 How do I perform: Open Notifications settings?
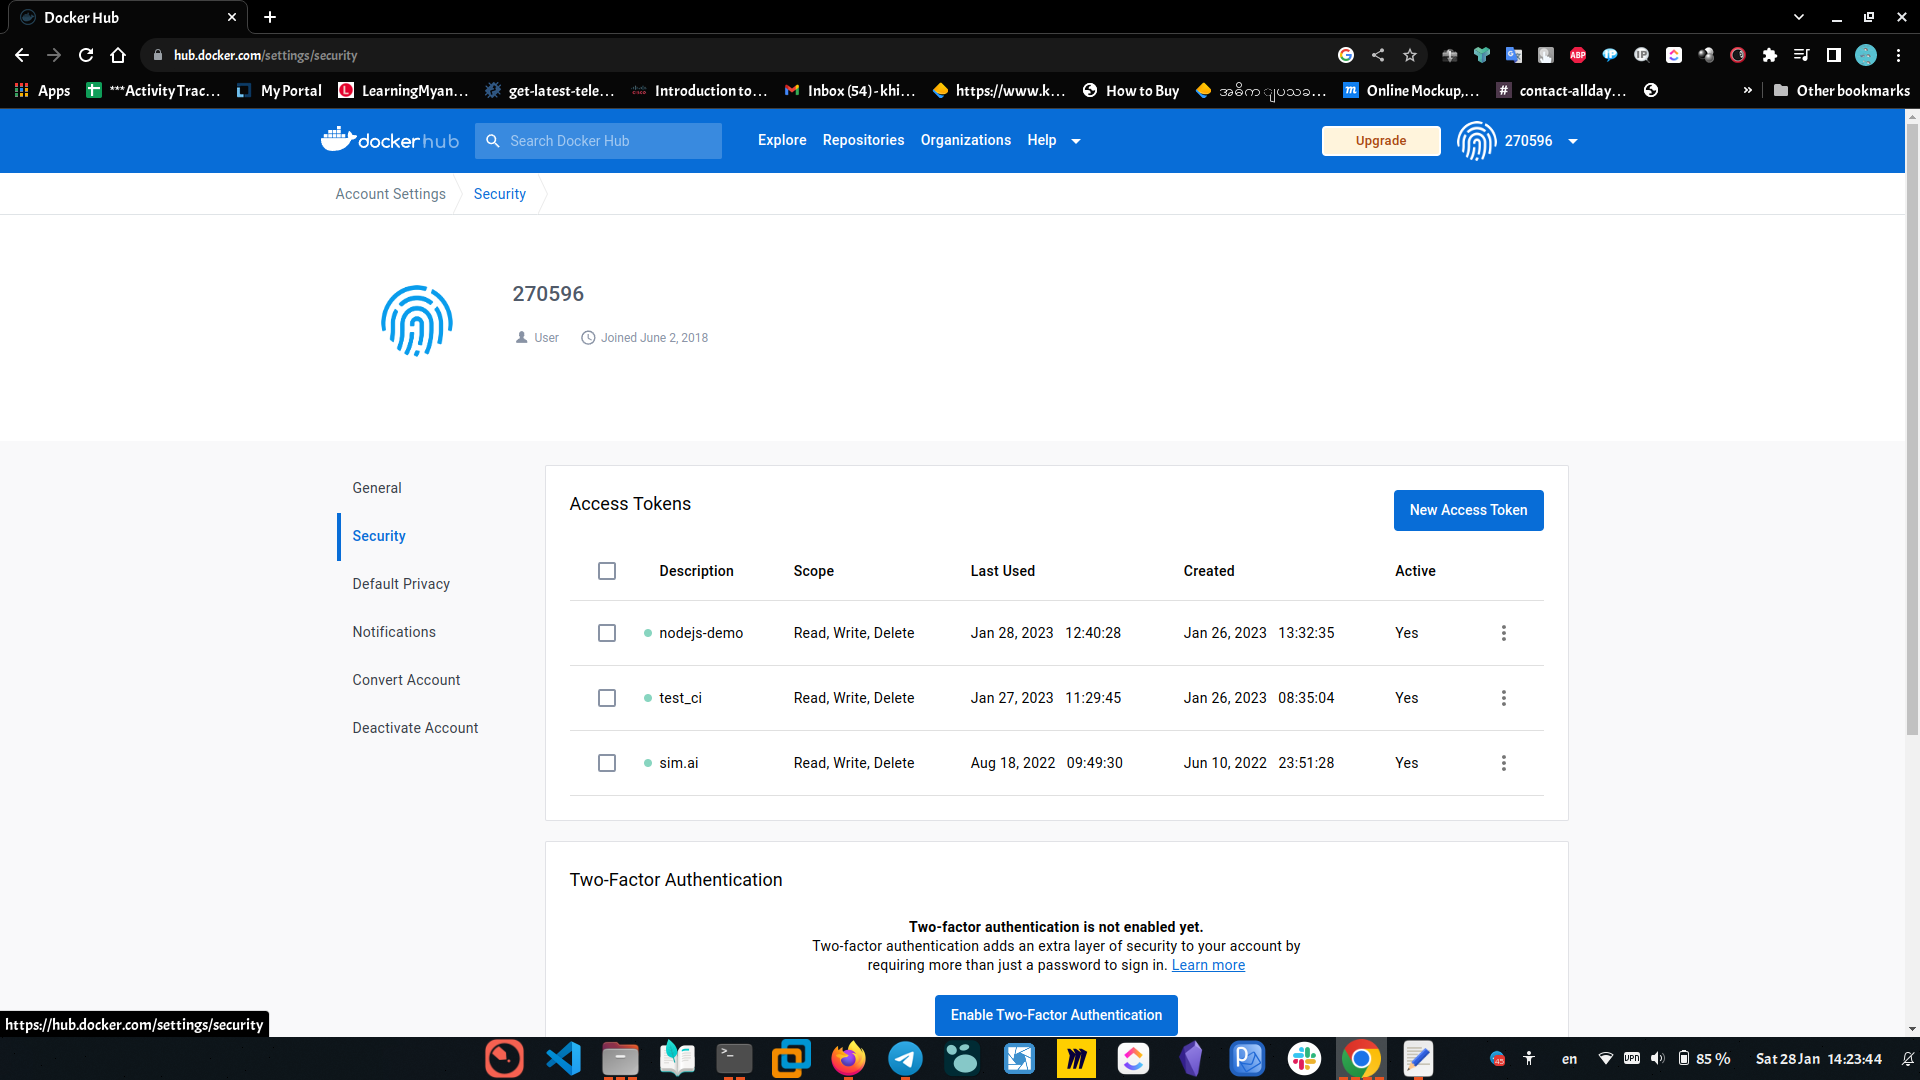(x=394, y=632)
